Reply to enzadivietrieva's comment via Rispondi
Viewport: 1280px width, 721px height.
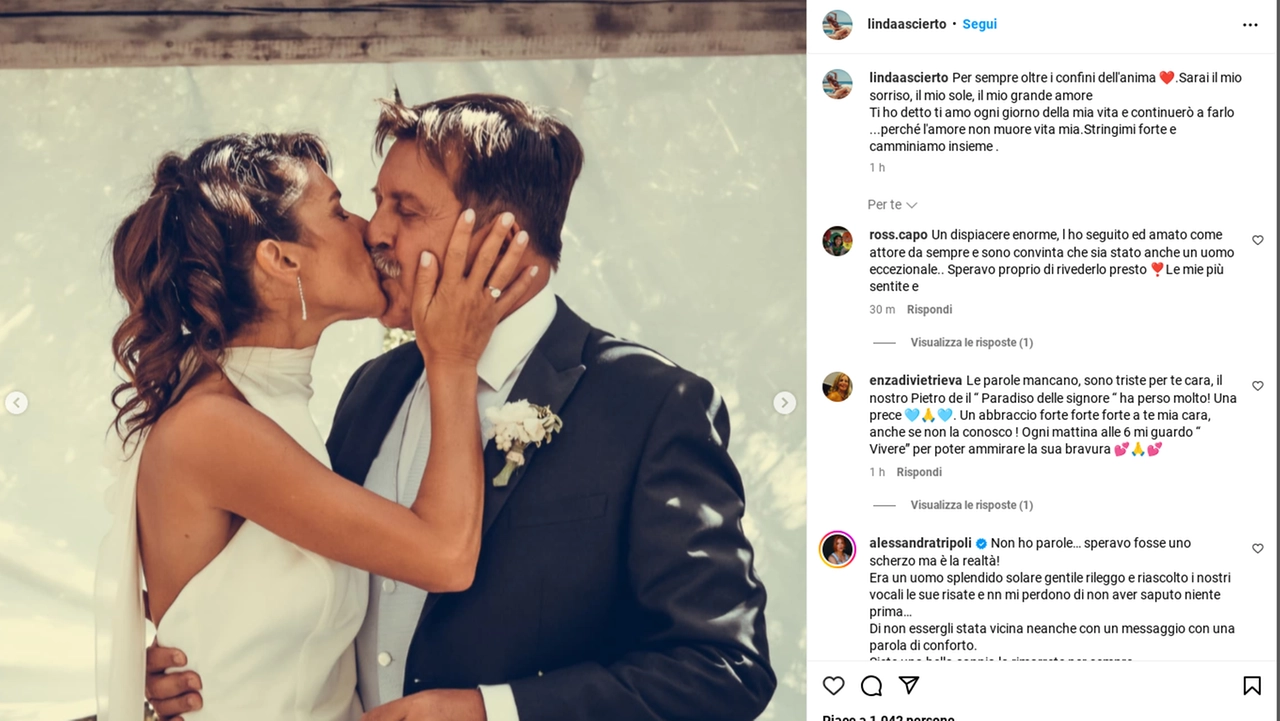point(919,472)
